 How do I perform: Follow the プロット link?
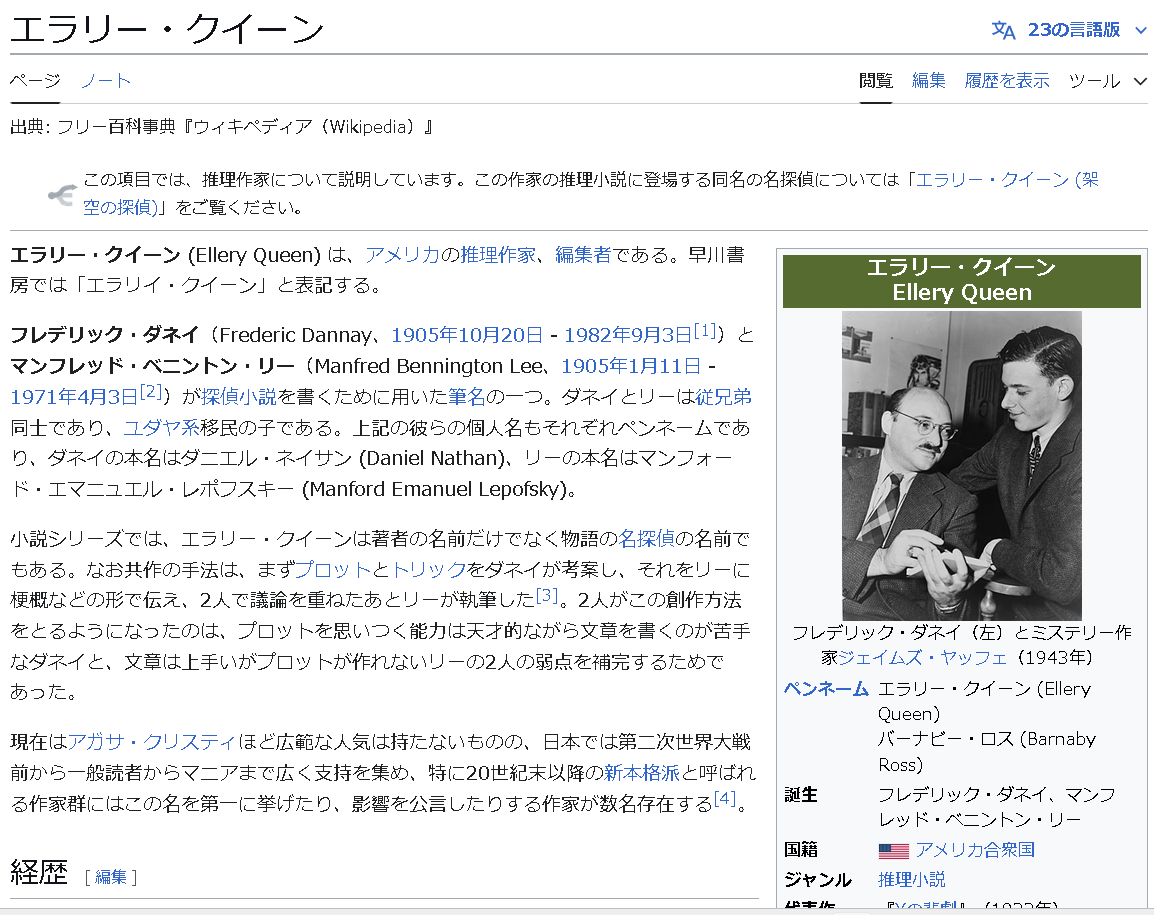[333, 570]
